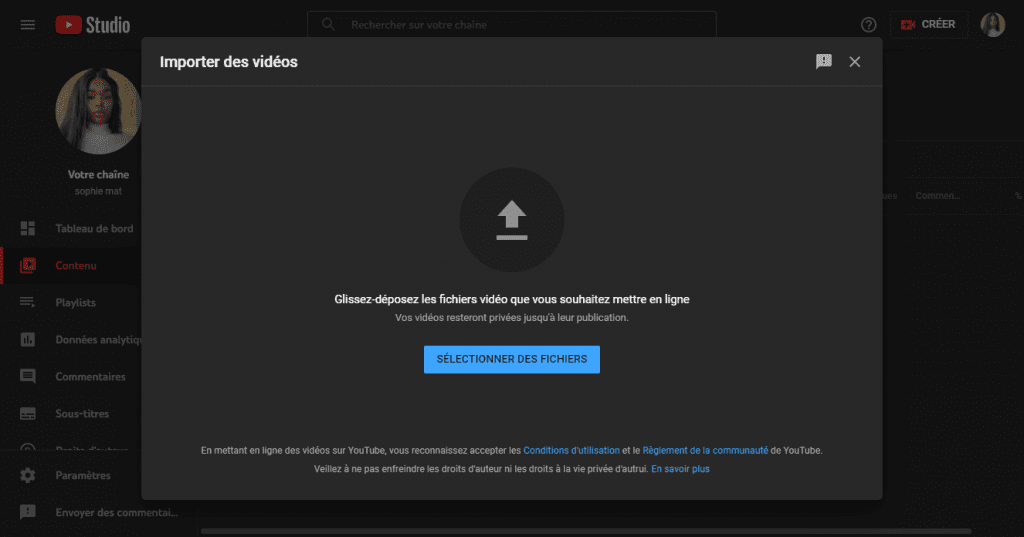The image size is (1024, 537).
Task: Click the search magnifier icon
Action: [x=328, y=25]
